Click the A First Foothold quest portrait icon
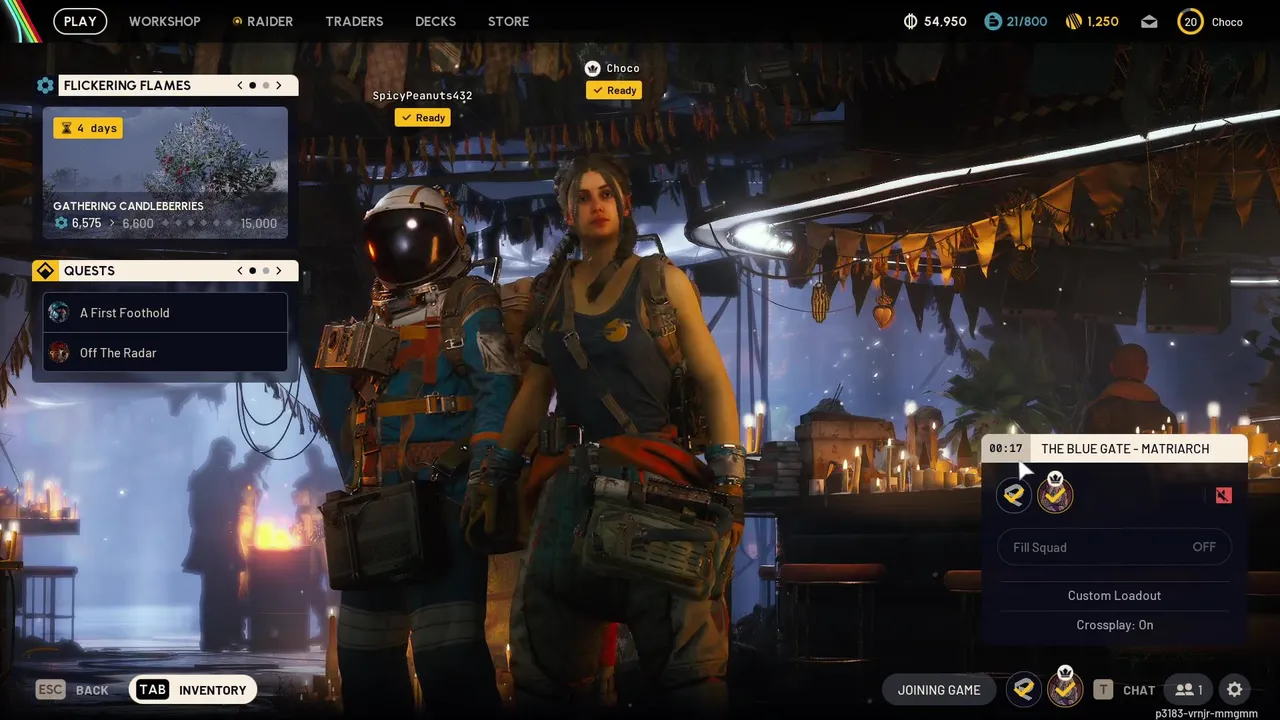 pyautogui.click(x=59, y=313)
